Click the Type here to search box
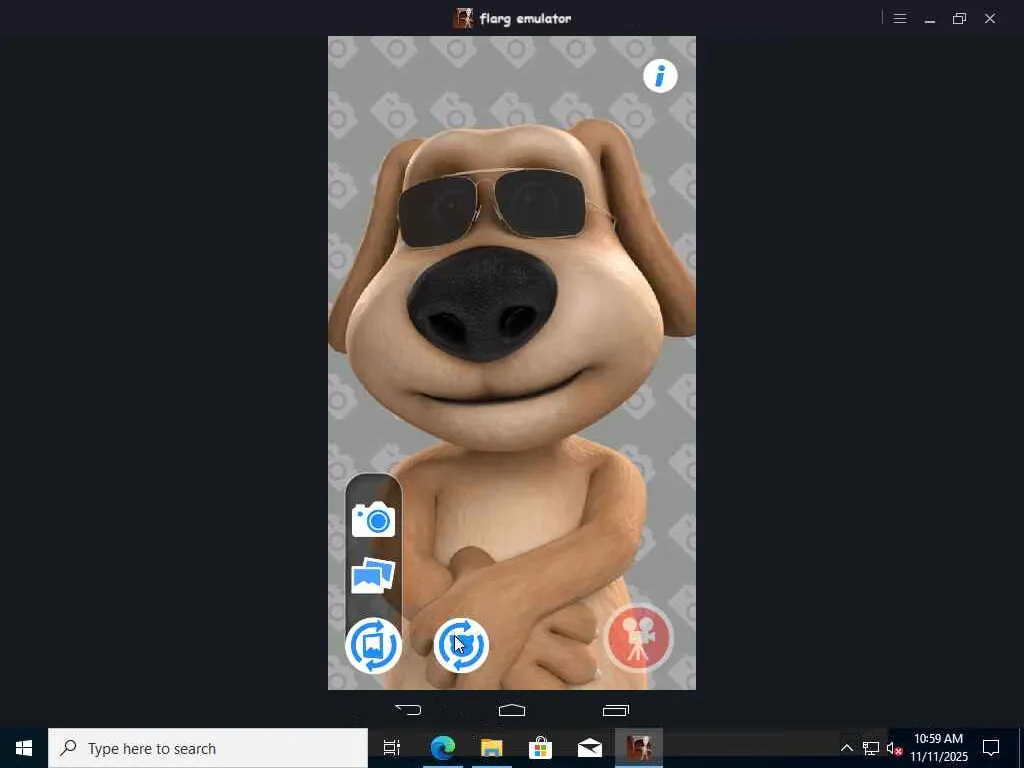The height and width of the screenshot is (768, 1024). 208,748
